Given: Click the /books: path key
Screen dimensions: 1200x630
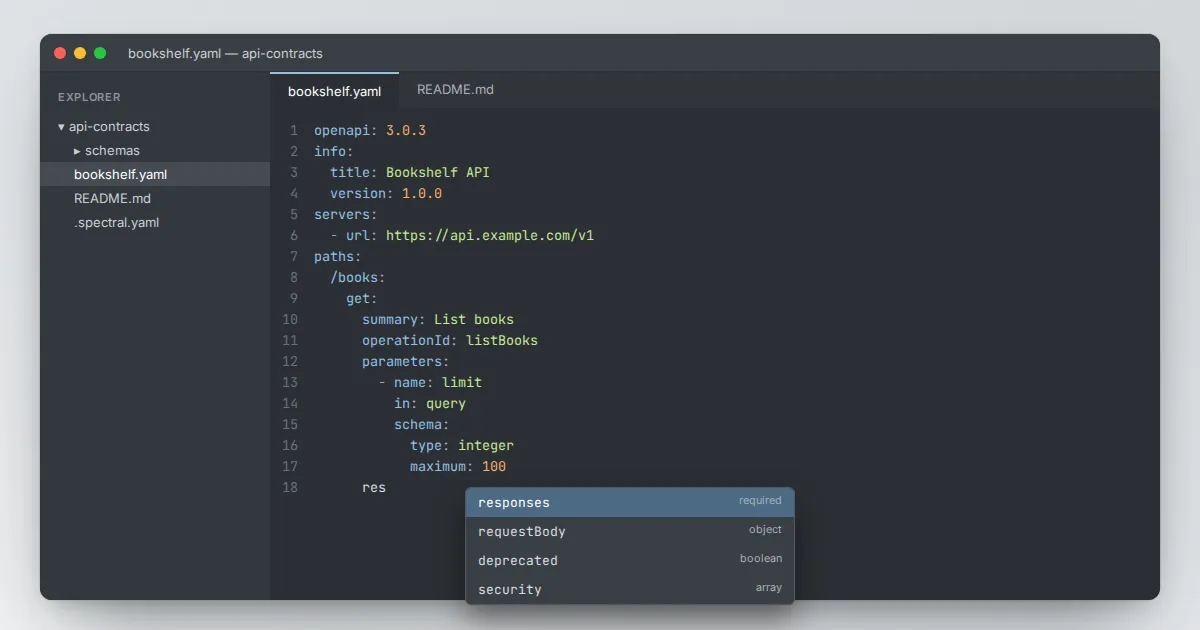Looking at the screenshot, I should pos(358,277).
